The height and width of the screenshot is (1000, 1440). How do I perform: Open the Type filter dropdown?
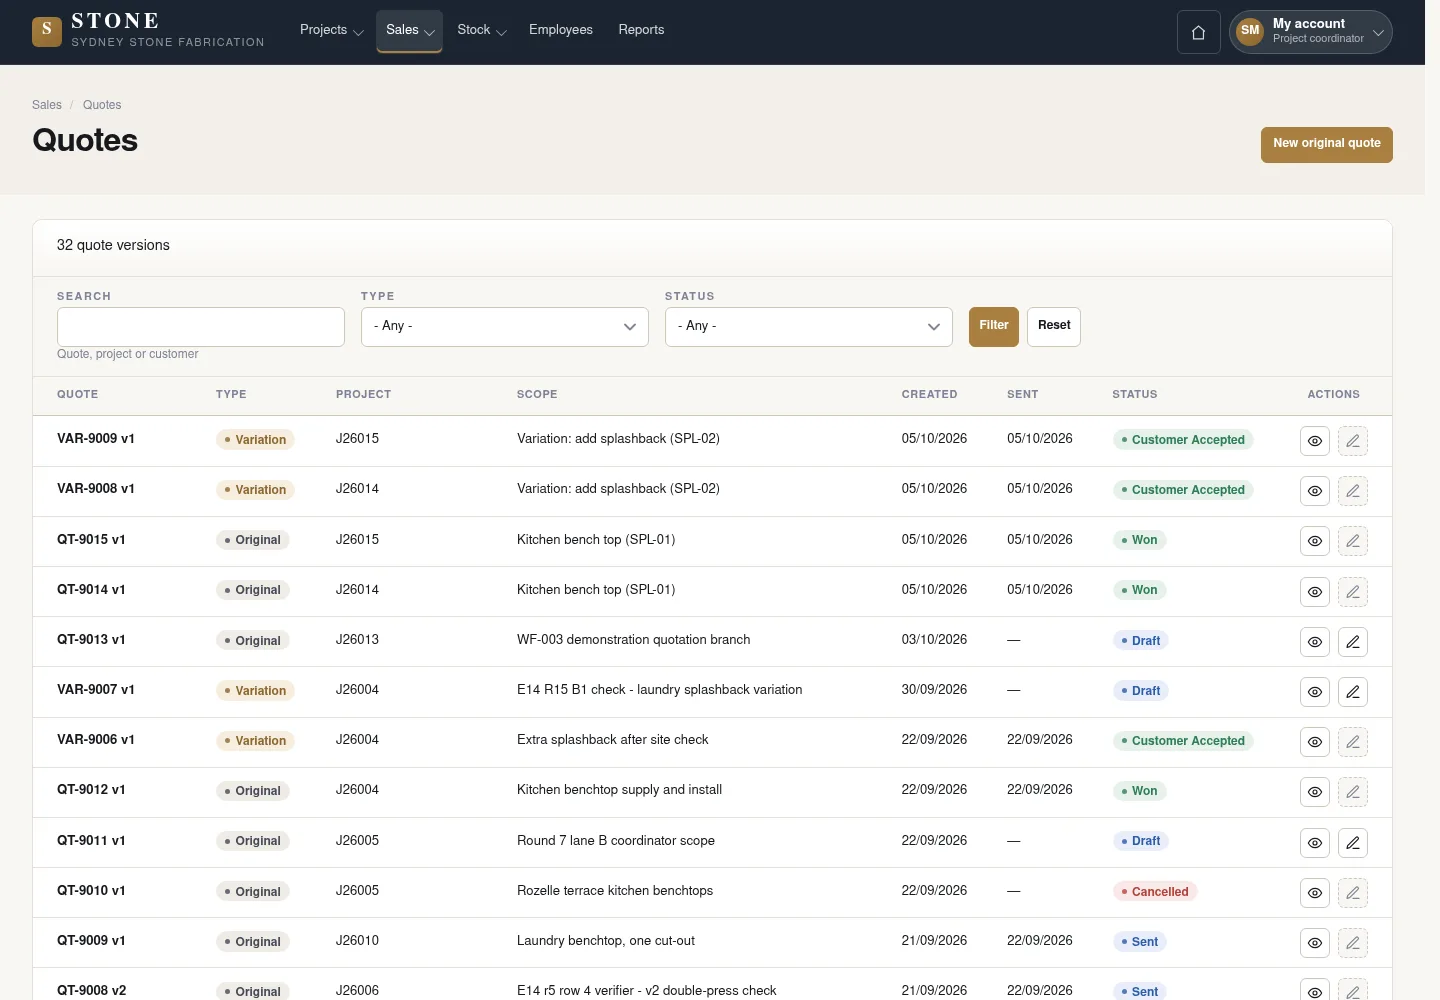coord(505,327)
